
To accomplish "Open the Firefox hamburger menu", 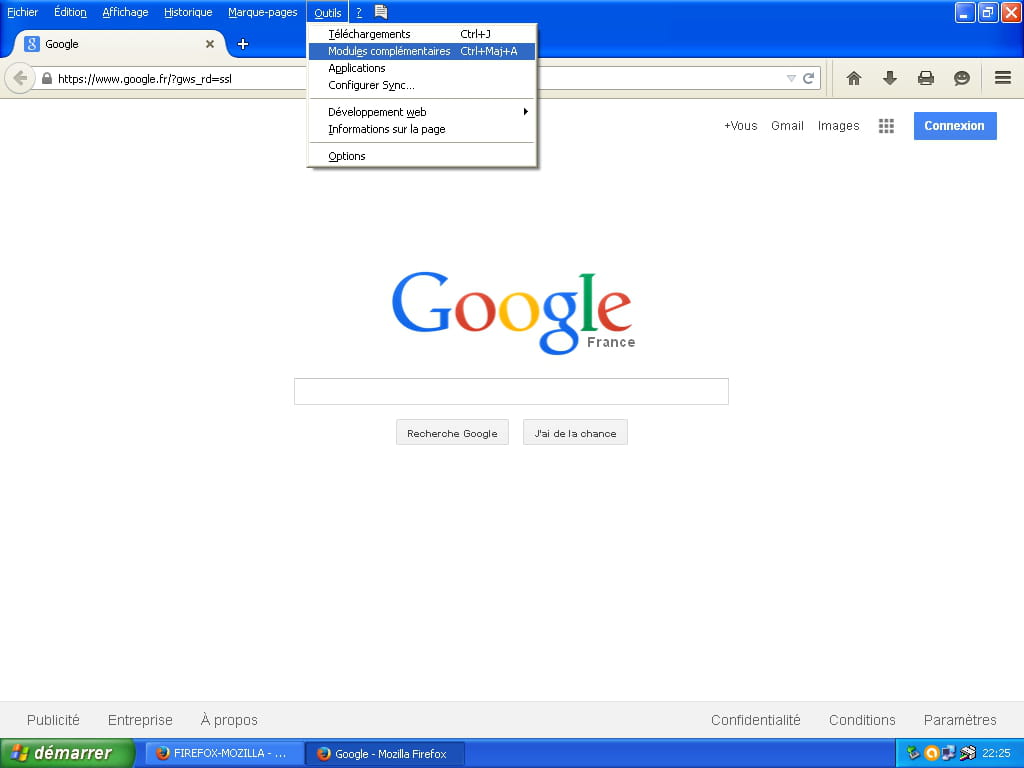I will click(x=1002, y=78).
